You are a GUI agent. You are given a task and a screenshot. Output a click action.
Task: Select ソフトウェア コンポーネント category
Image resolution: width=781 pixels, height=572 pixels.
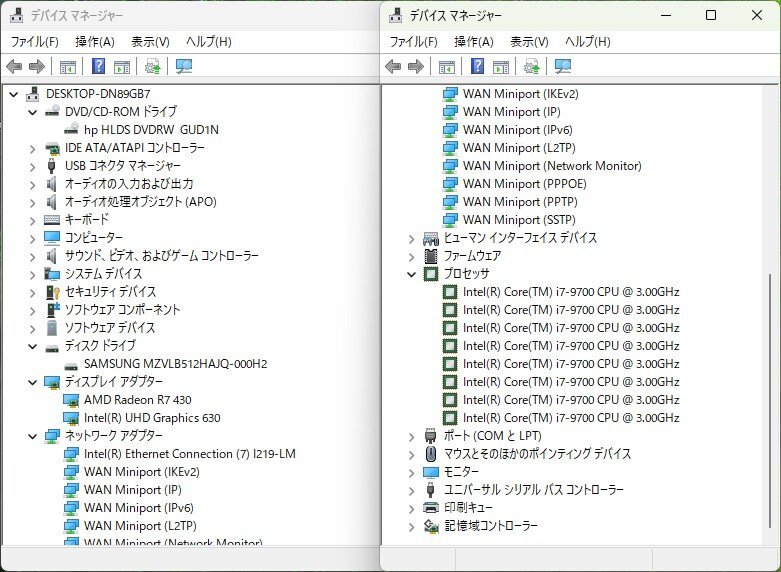[123, 309]
